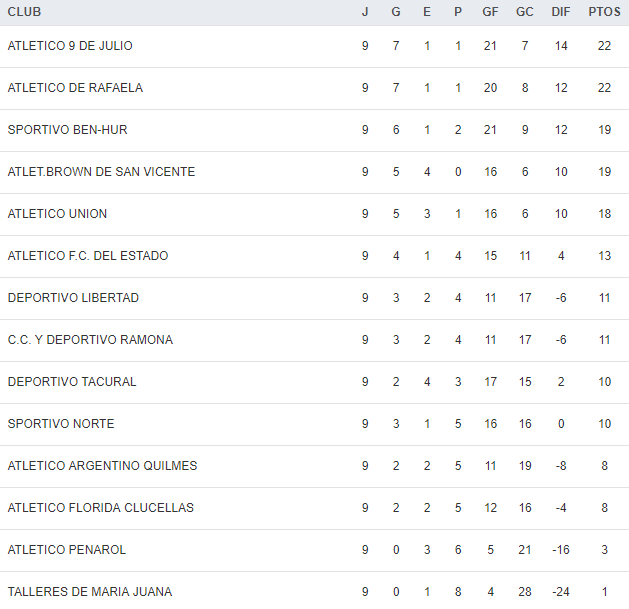Select C.C. Y DEPORTIVO RAMONA row
Screen dimensions: 629x609
90,340
